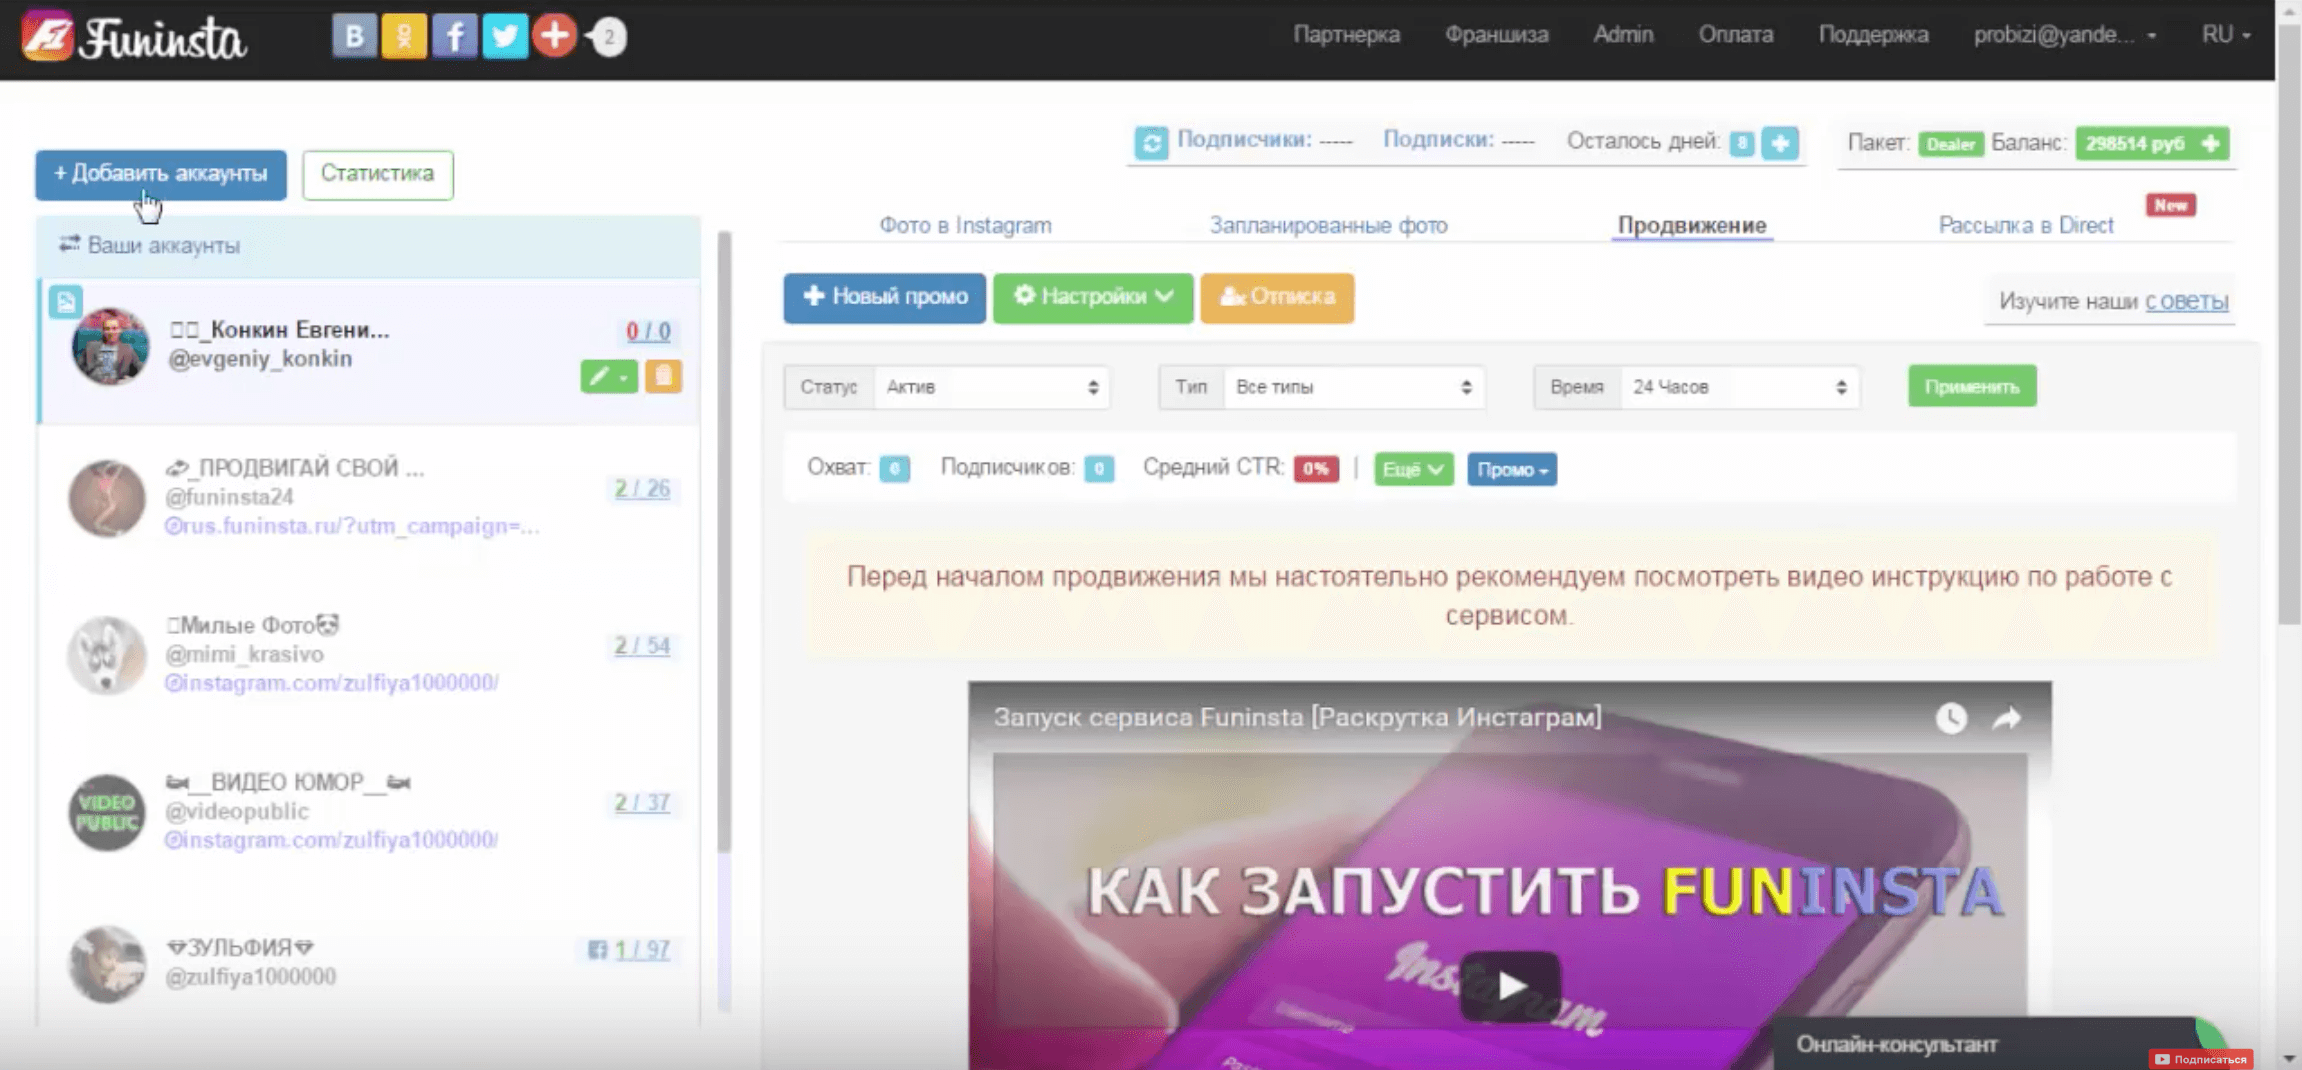Click the Facebook share icon
The image size is (2302, 1070).
pos(454,37)
